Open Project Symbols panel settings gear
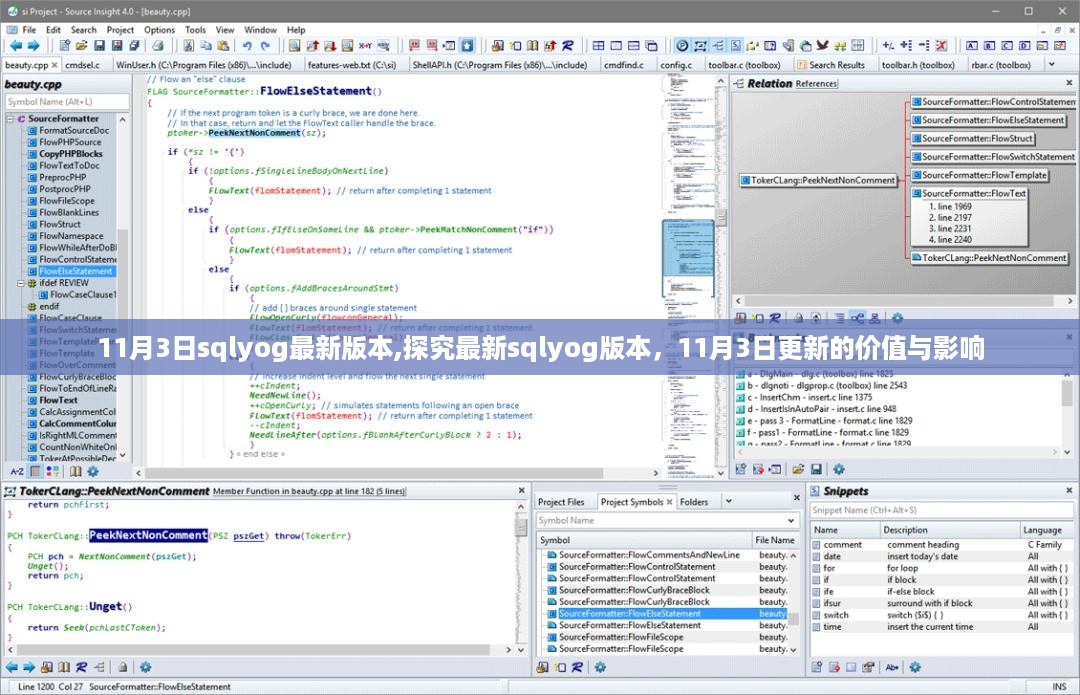Screen dimensions: 1080x695 (600, 667)
